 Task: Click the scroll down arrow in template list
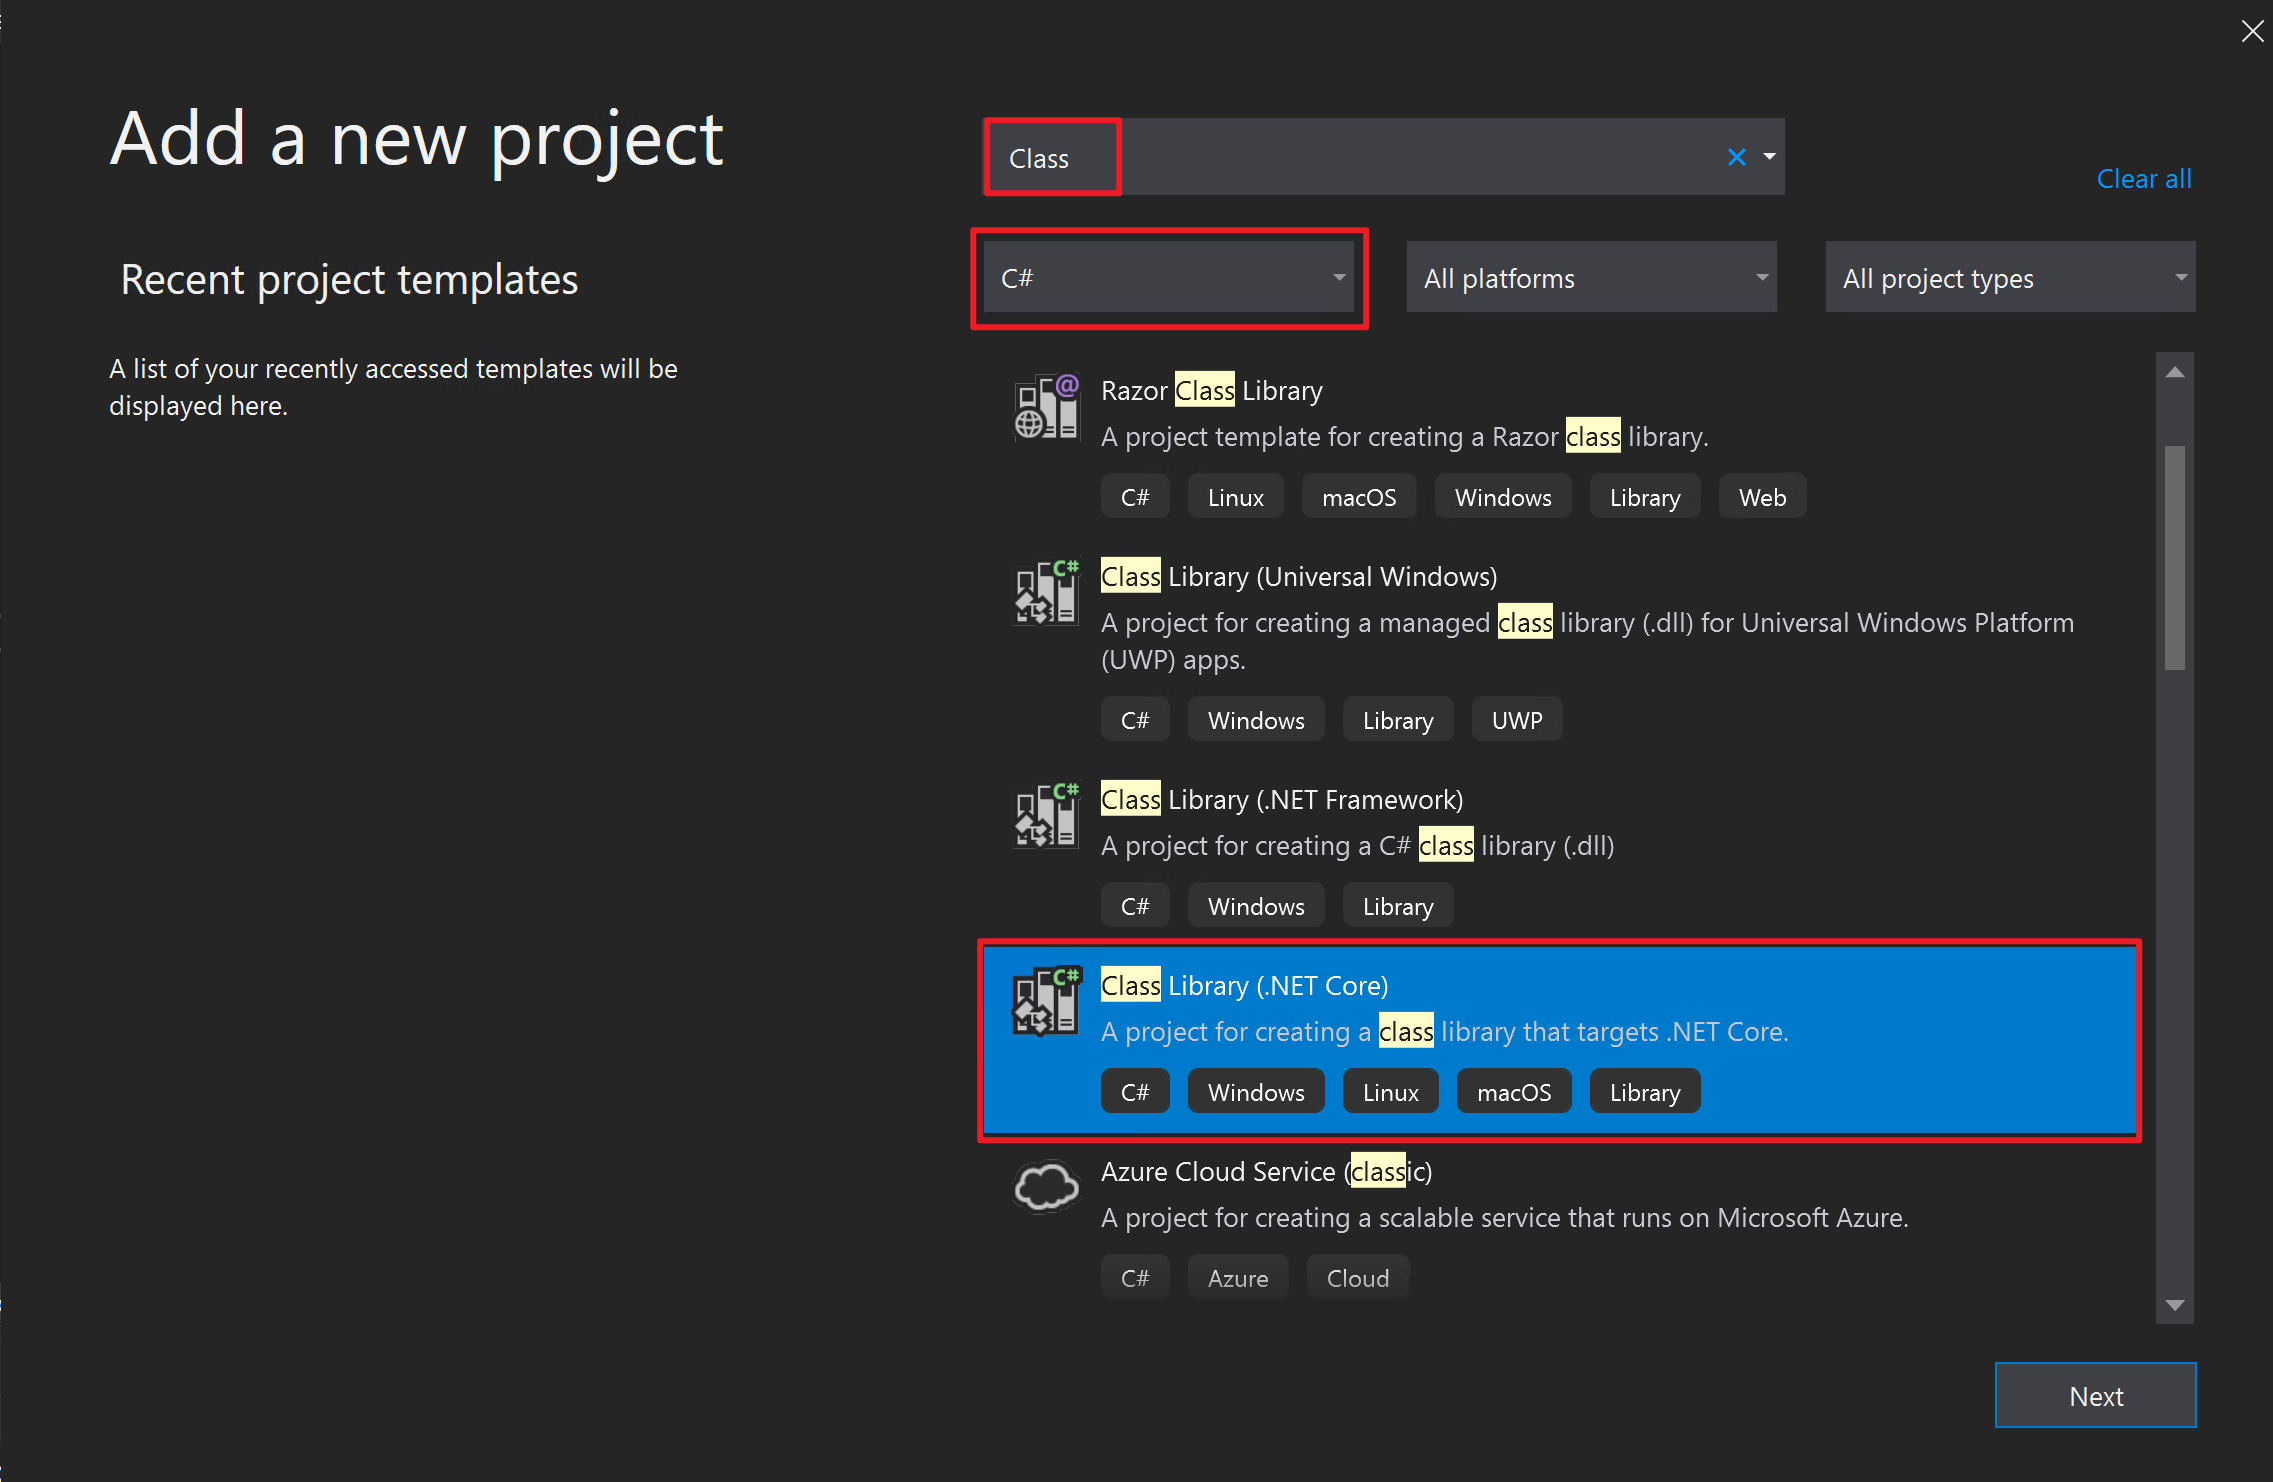pyautogui.click(x=2174, y=1305)
